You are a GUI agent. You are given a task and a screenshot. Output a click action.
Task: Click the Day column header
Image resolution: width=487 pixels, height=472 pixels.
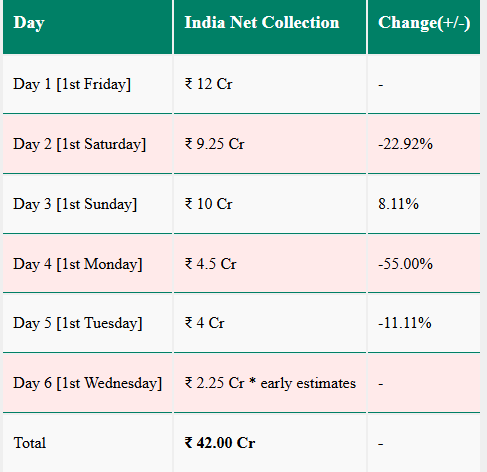[88, 26]
